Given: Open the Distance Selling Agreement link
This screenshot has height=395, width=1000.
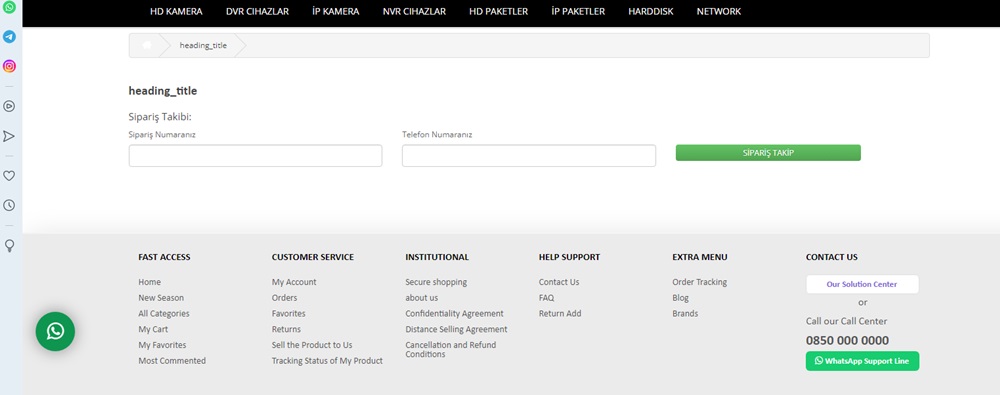Looking at the screenshot, I should click(x=457, y=329).
